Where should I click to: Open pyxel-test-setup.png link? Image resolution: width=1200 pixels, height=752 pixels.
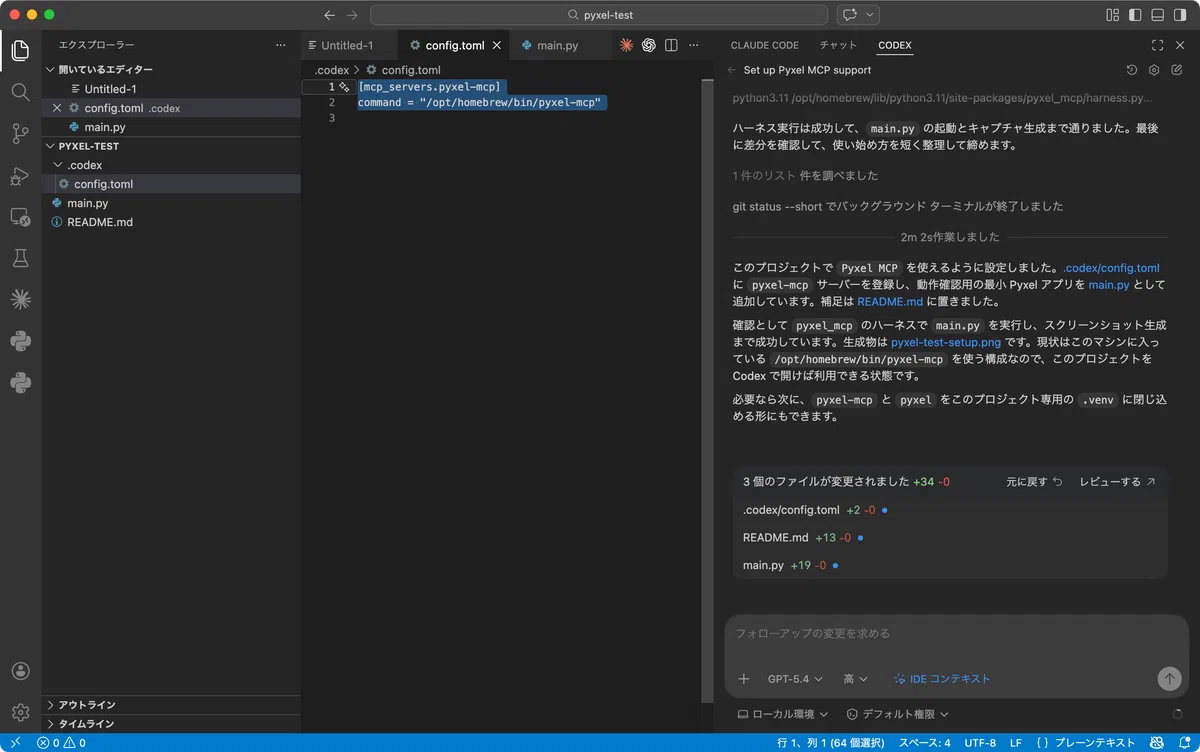point(946,342)
